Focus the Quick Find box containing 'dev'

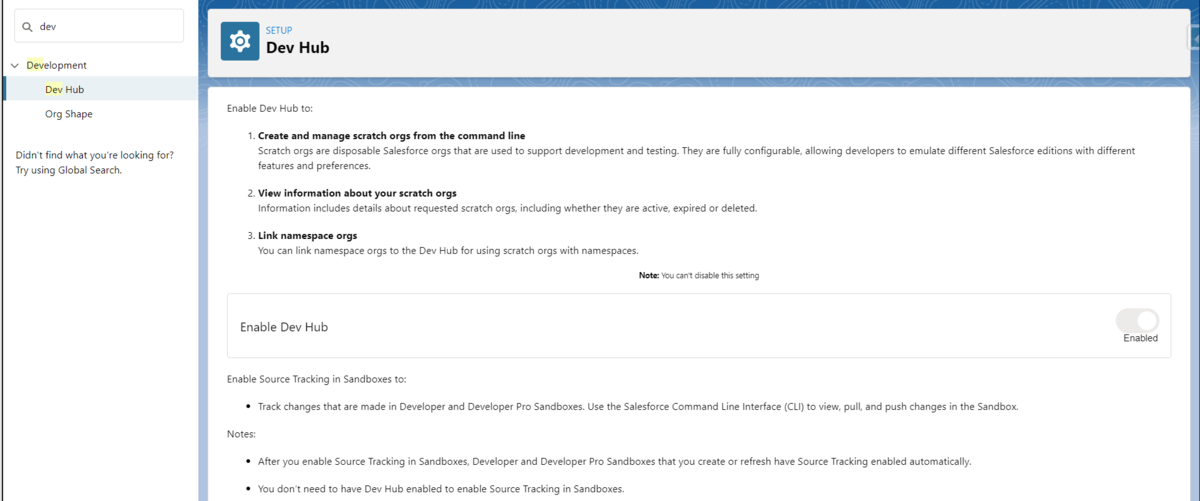(99, 27)
